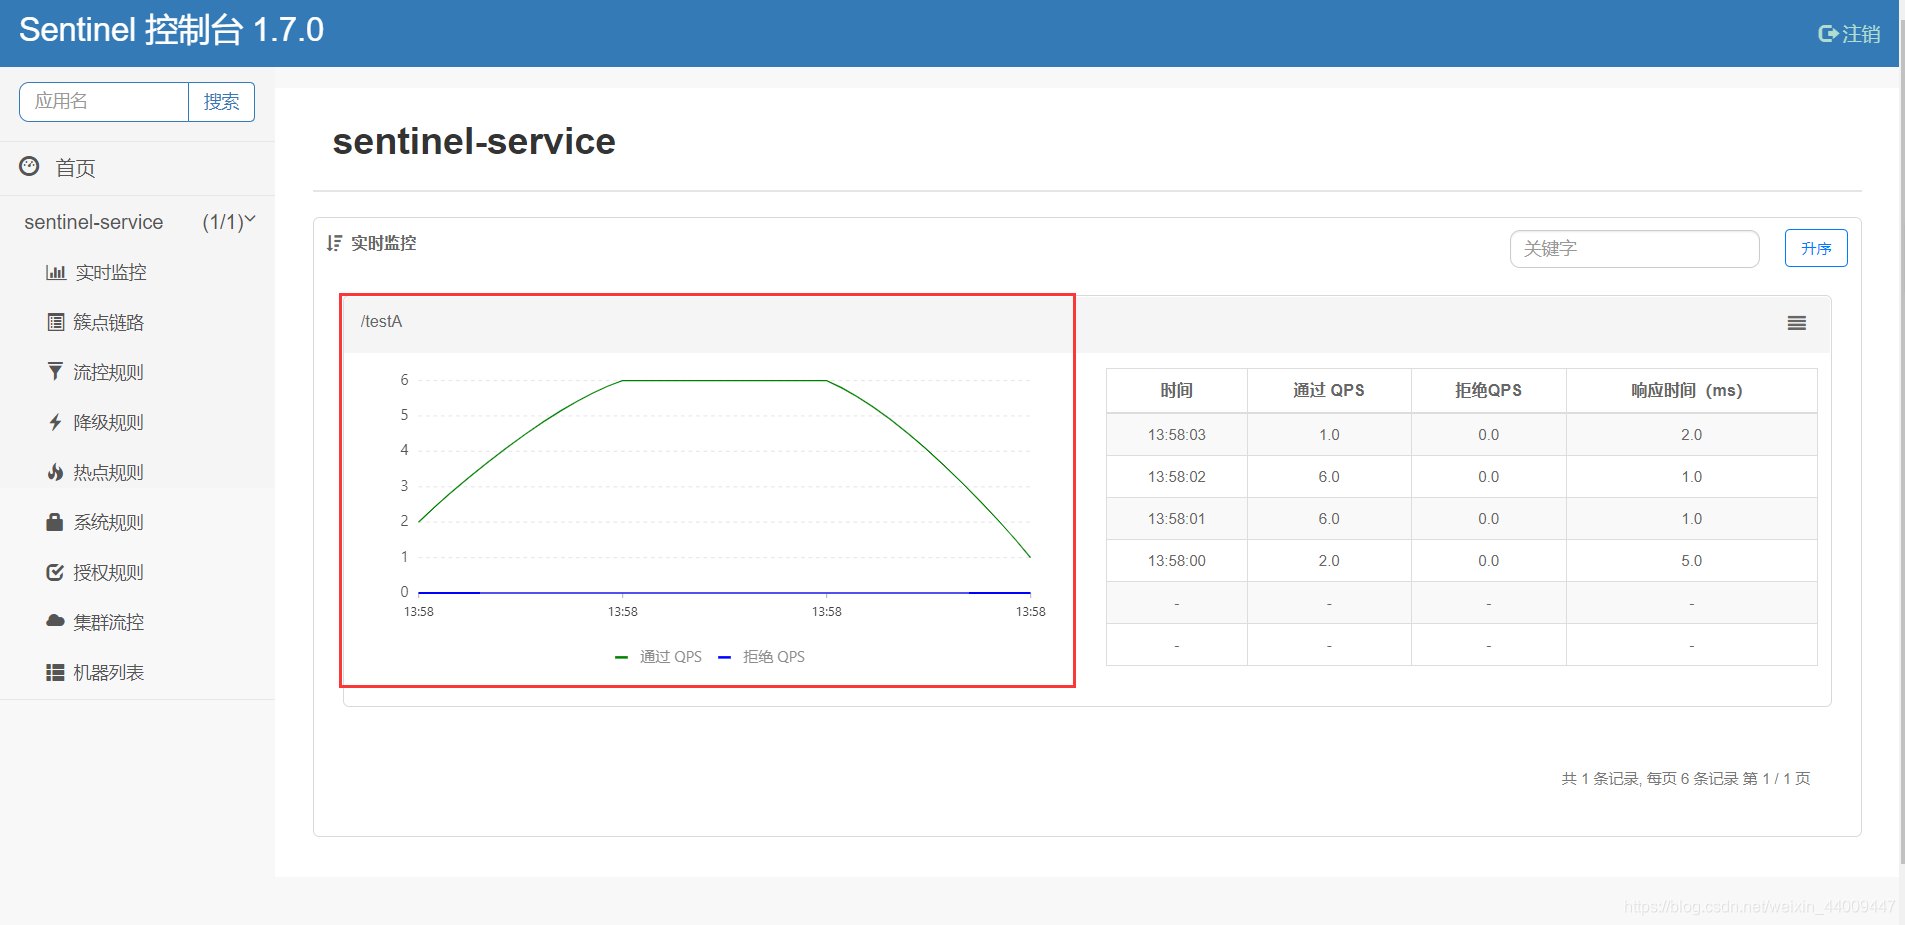
Task: Click the lock icon for 系统规则
Action: (x=55, y=522)
